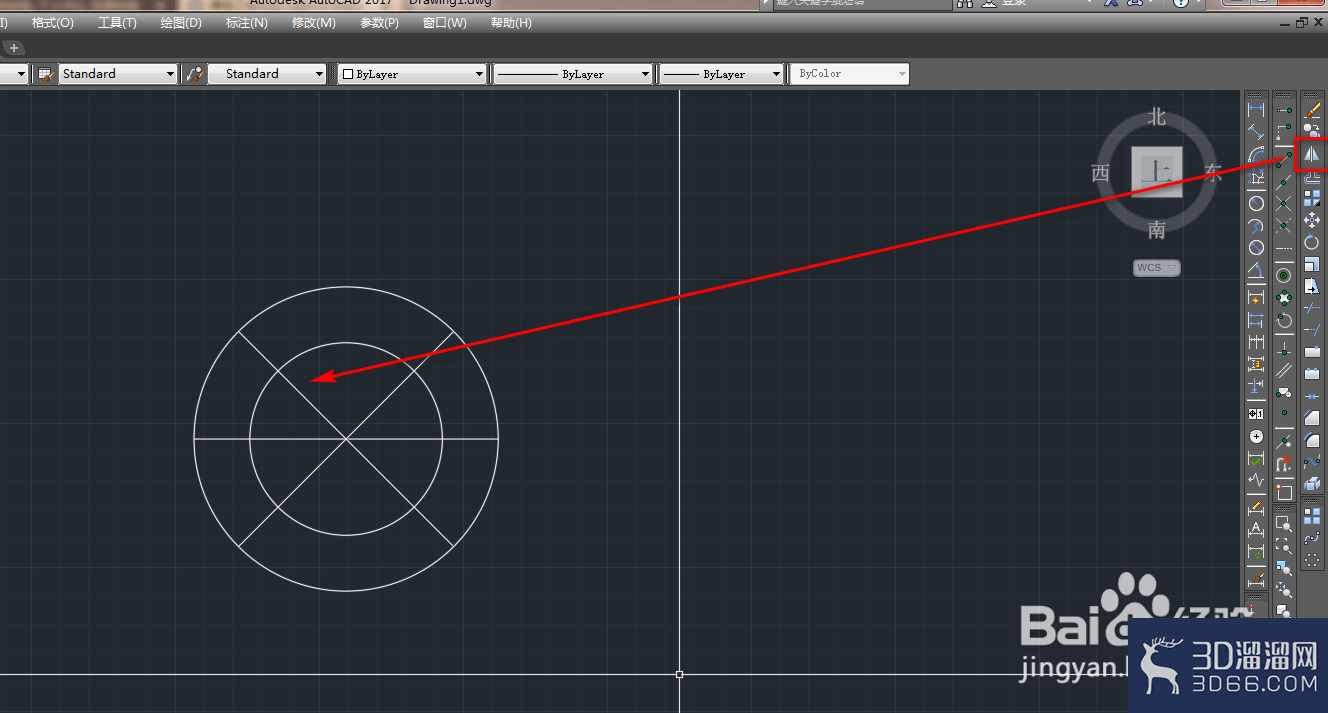Click the Zoom Window magnifier icon
The height and width of the screenshot is (713, 1328).
point(1283,522)
